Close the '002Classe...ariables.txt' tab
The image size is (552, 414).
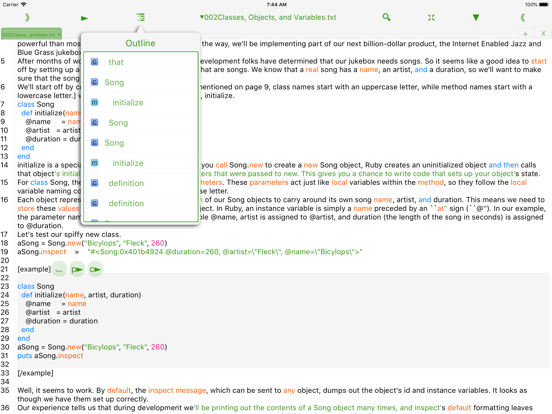tap(59, 34)
